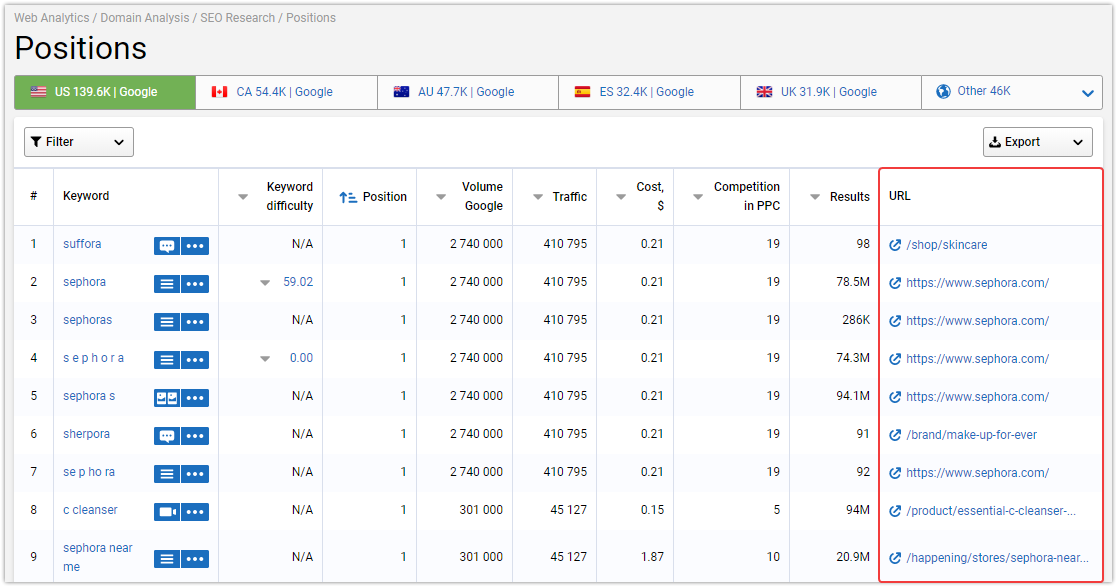The width and height of the screenshot is (1117, 587).
Task: Open the /shop/skincare URL link
Action: point(947,245)
